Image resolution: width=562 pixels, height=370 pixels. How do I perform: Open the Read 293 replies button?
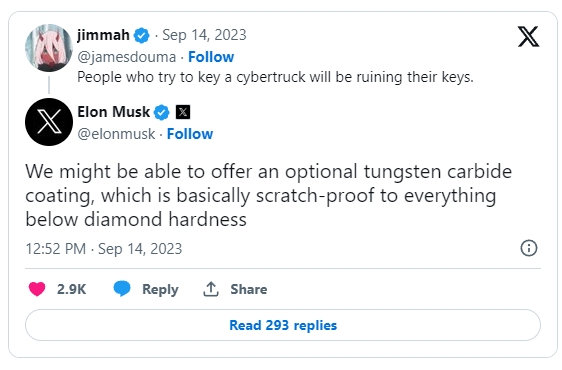(283, 325)
